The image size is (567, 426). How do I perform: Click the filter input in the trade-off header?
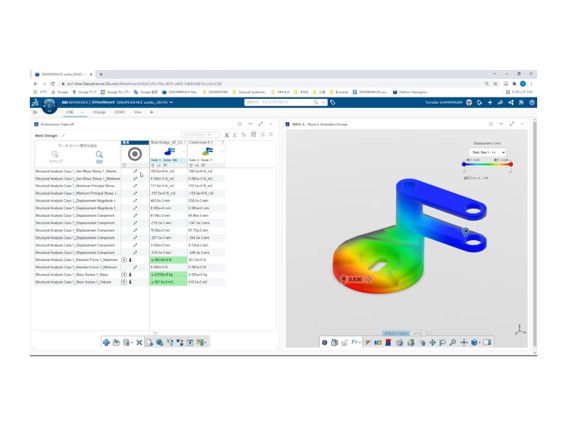pyautogui.click(x=201, y=135)
